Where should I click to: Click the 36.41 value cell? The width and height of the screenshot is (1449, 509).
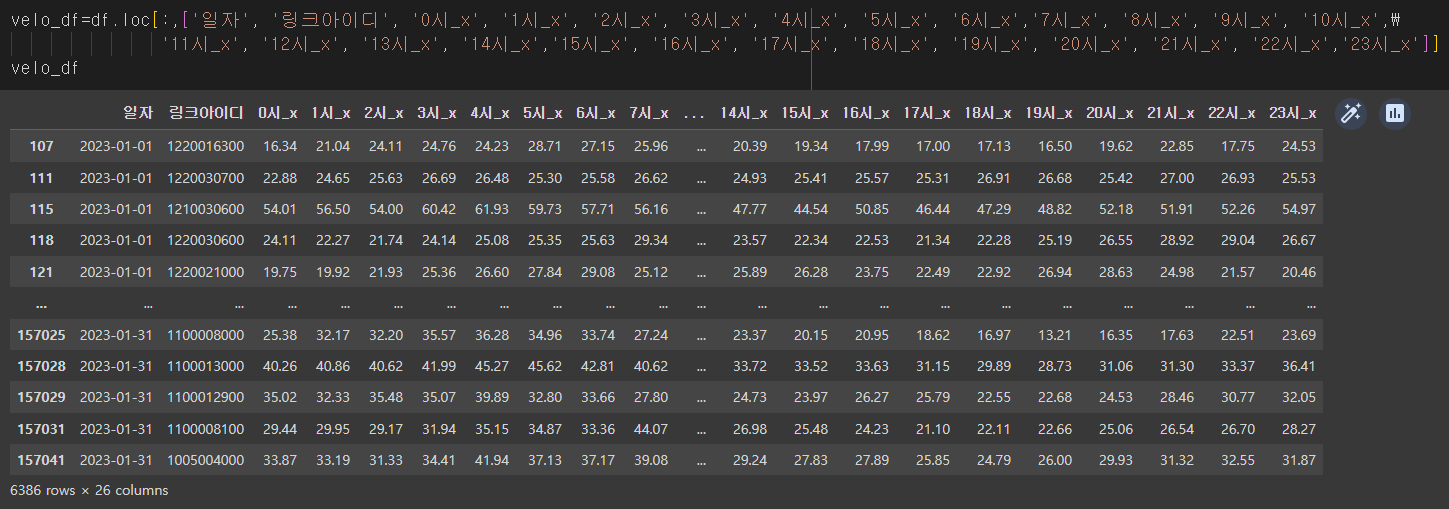click(1298, 366)
